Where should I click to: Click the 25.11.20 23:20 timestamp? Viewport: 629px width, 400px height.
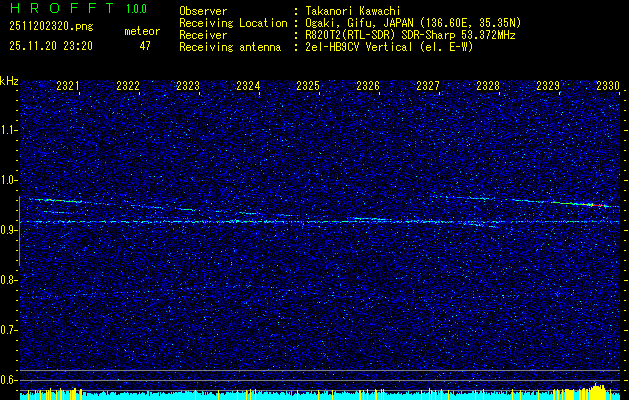[50, 46]
